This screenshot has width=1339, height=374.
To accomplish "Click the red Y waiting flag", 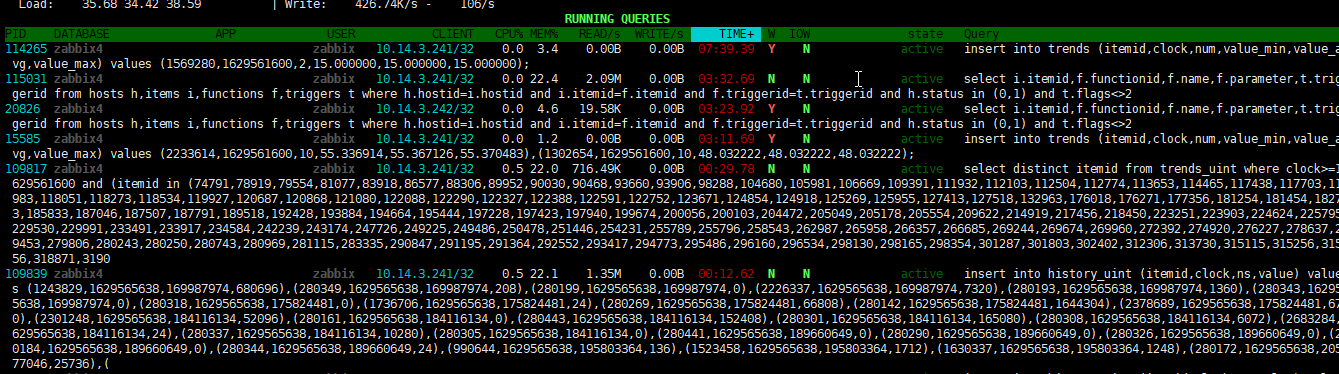I will point(771,48).
